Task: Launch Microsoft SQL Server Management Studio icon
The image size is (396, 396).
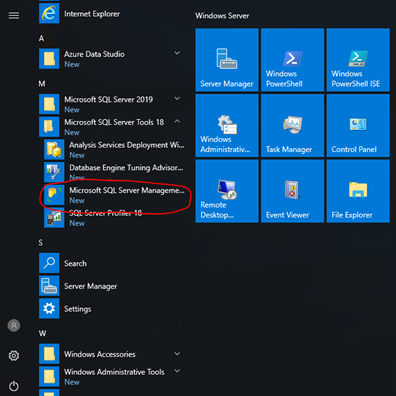Action: click(x=54, y=195)
